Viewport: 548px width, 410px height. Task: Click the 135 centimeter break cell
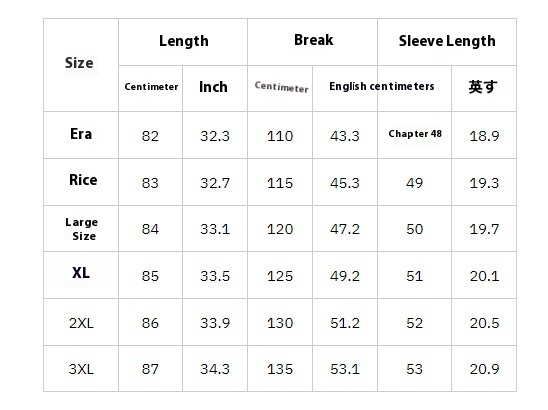(280, 369)
